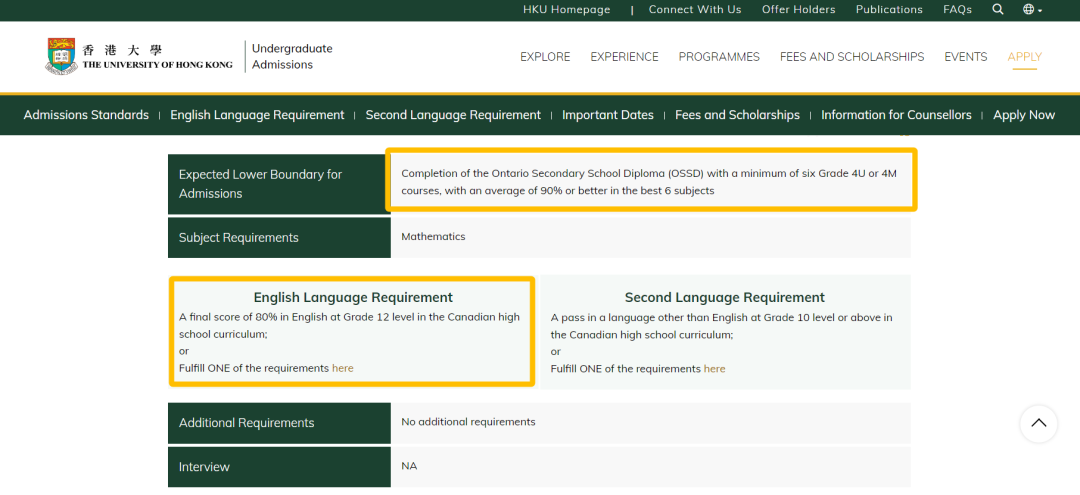Viewport: 1080px width, 495px height.
Task: Open the EVENTS menu
Action: tap(966, 57)
